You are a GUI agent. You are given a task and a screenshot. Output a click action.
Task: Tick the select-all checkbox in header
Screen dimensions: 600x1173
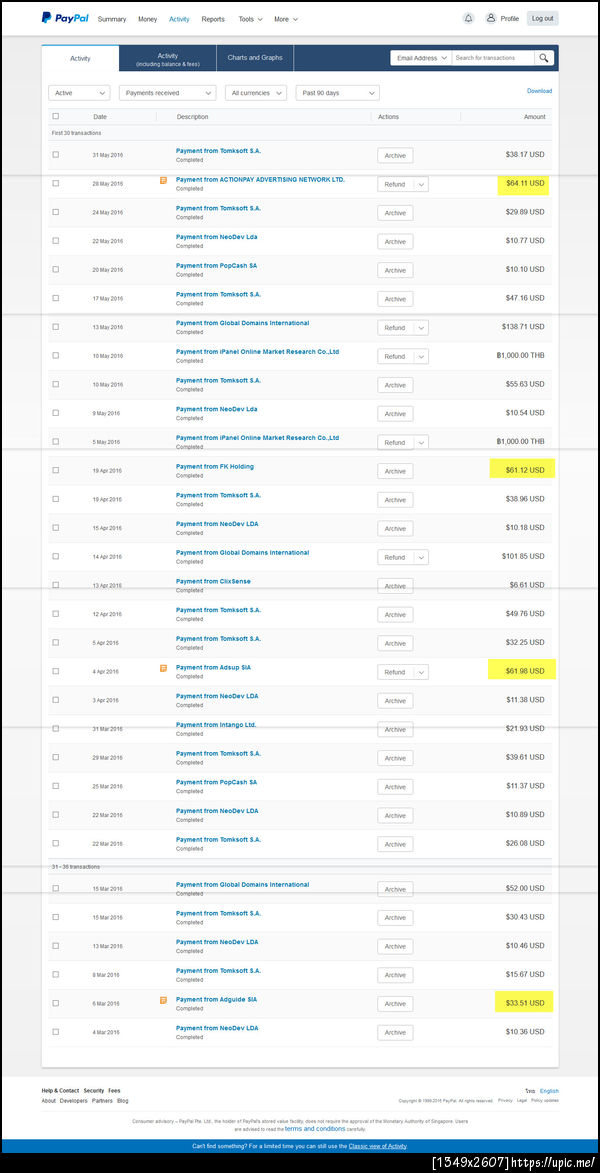click(x=55, y=116)
